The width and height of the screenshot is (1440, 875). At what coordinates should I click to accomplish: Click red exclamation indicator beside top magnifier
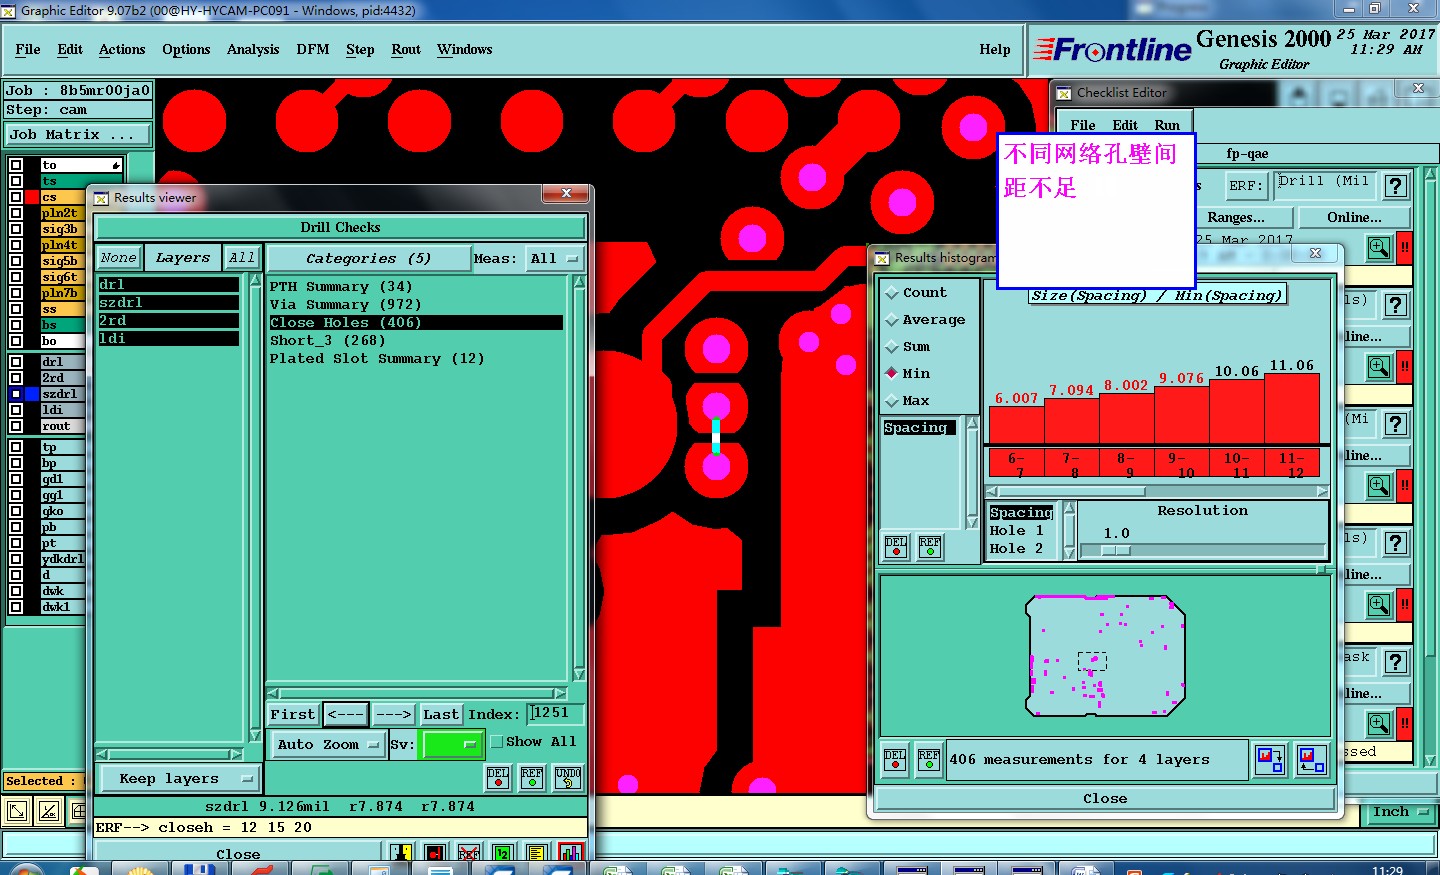click(x=1404, y=248)
